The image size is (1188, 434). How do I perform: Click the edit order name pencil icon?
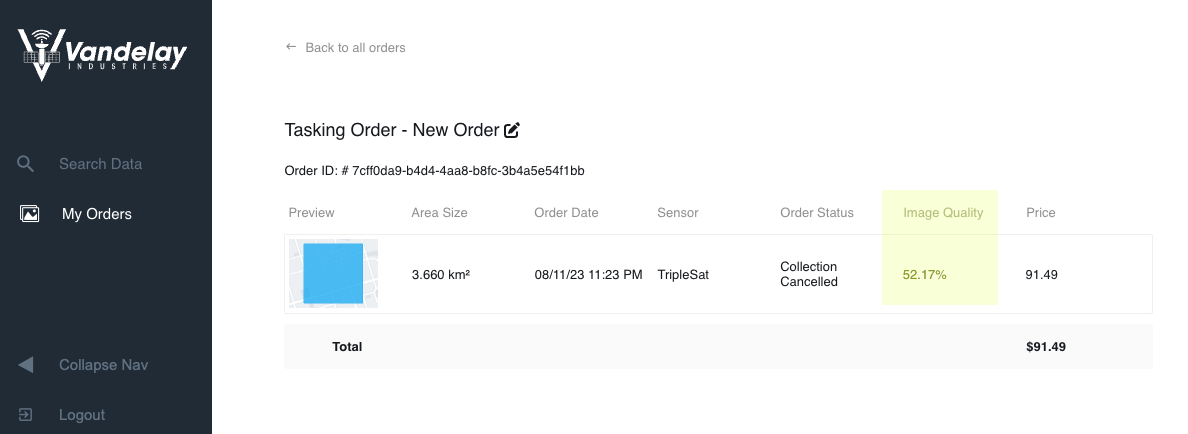512,130
